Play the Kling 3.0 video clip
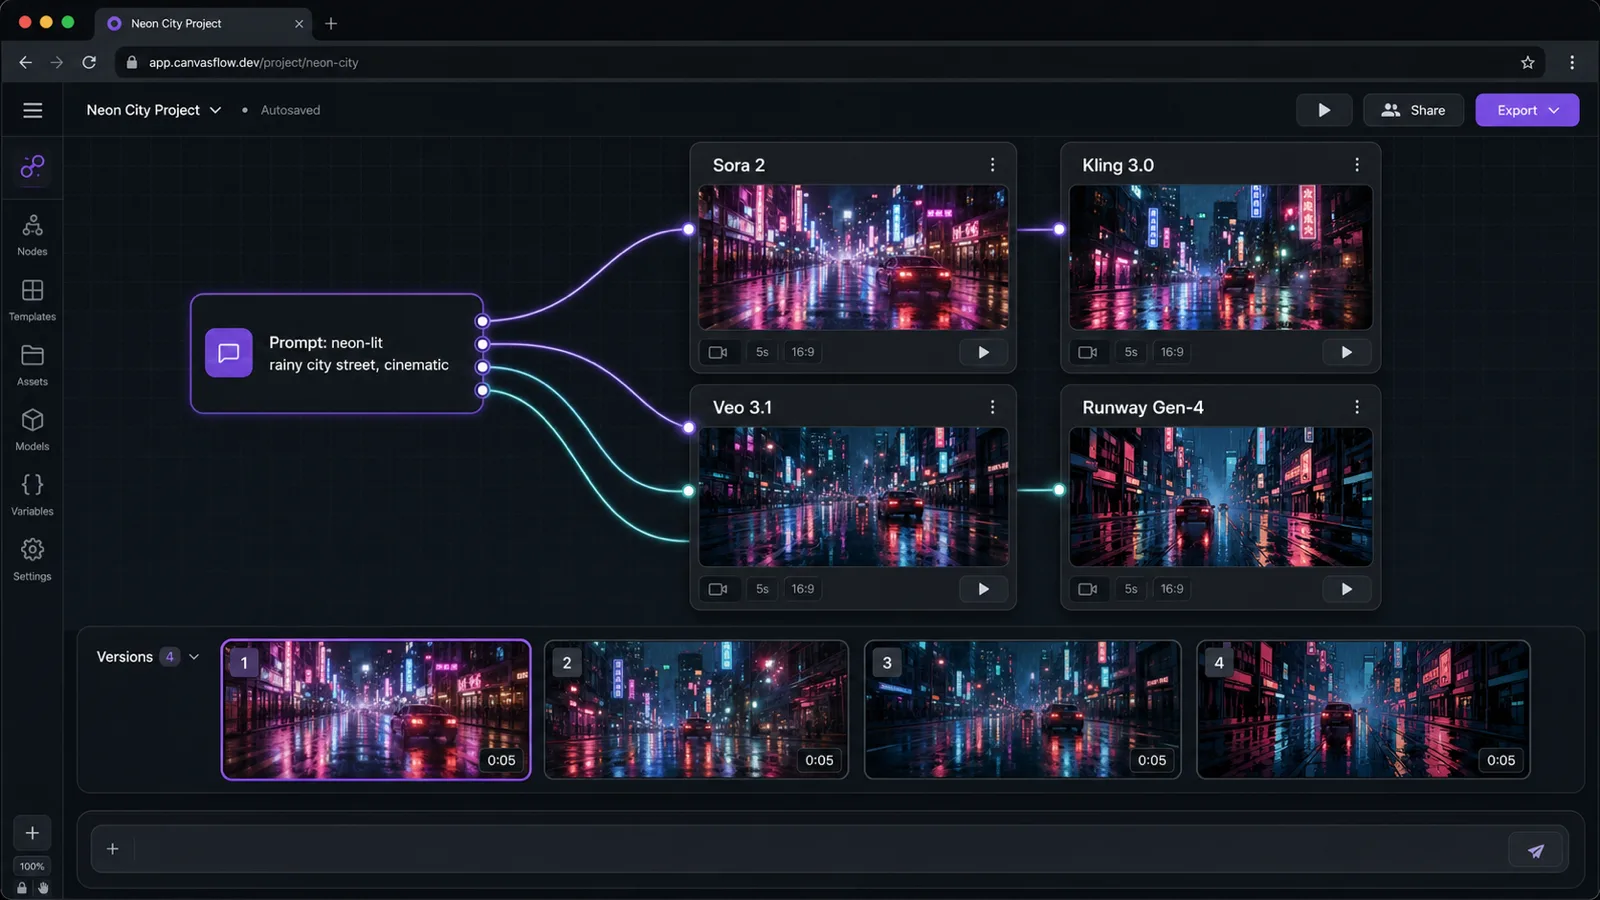The width and height of the screenshot is (1600, 900). 1347,352
